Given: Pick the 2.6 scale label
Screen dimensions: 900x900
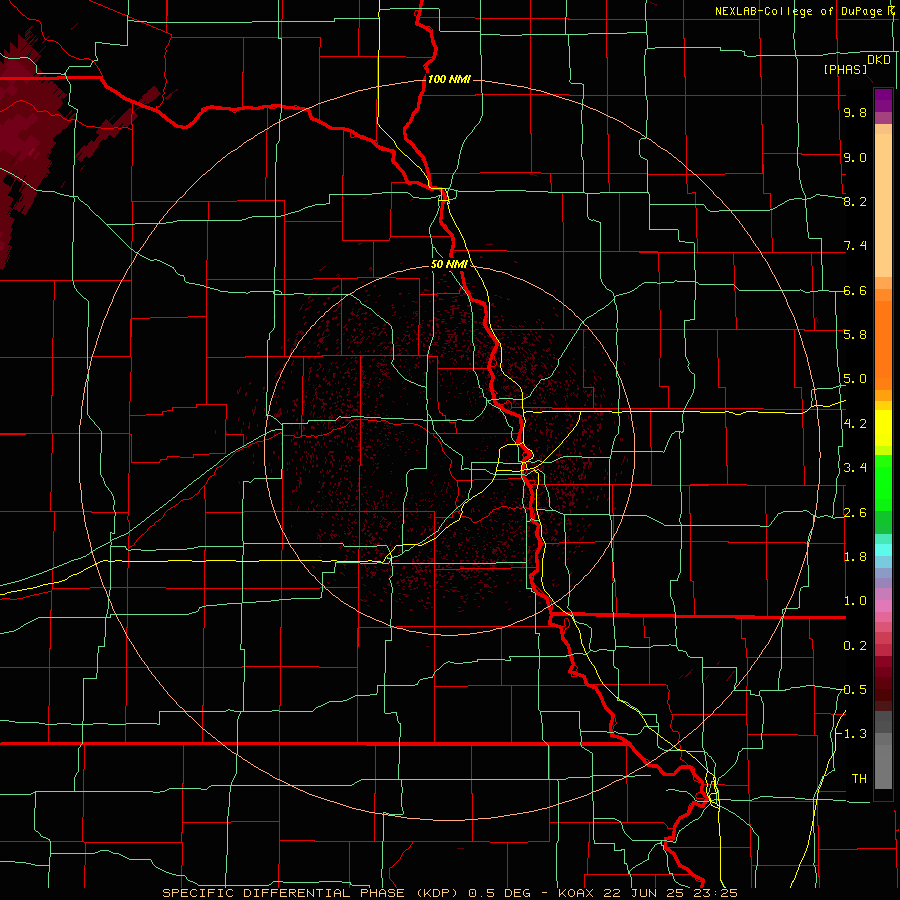Looking at the screenshot, I should (x=855, y=513).
